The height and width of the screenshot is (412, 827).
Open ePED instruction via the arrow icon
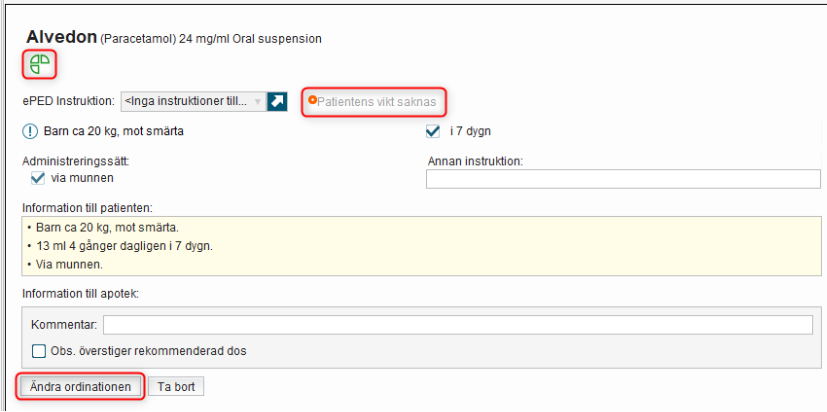pyautogui.click(x=278, y=101)
